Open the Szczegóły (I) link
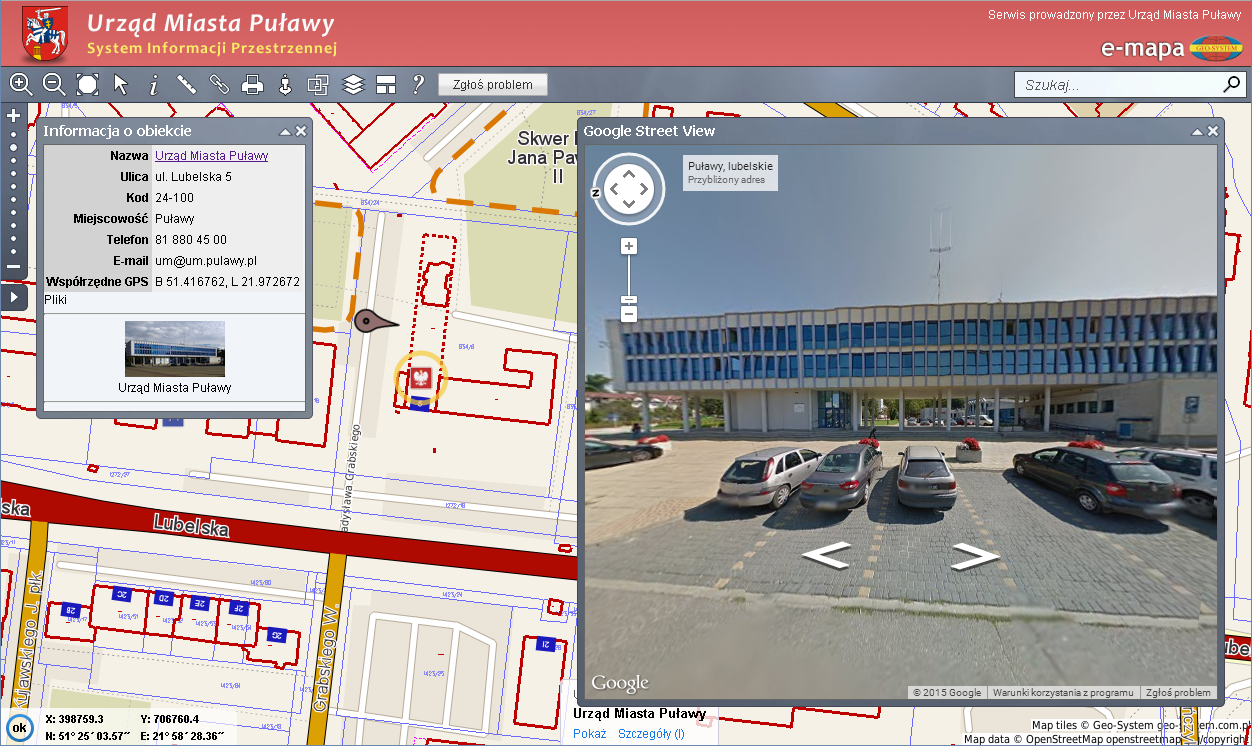The height and width of the screenshot is (746, 1252). 651,734
